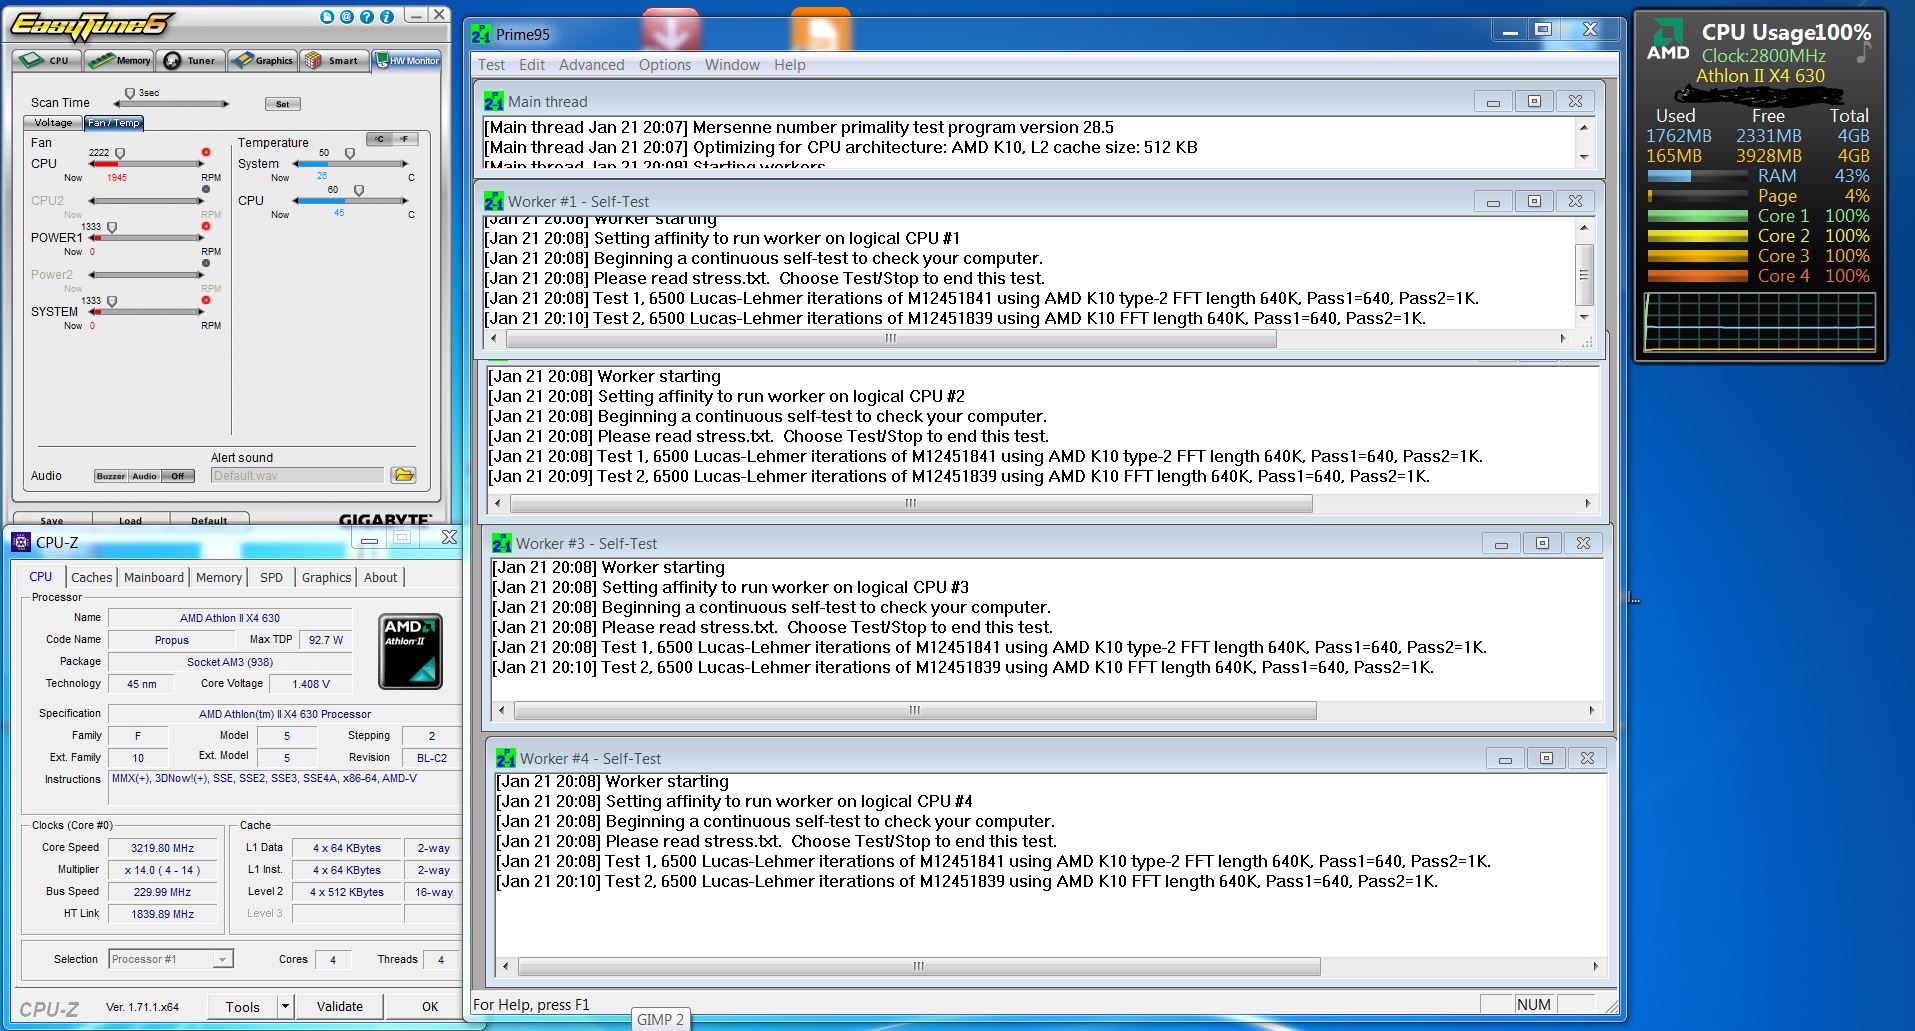
Task: Switch temperature unit to °F
Action: [x=405, y=139]
